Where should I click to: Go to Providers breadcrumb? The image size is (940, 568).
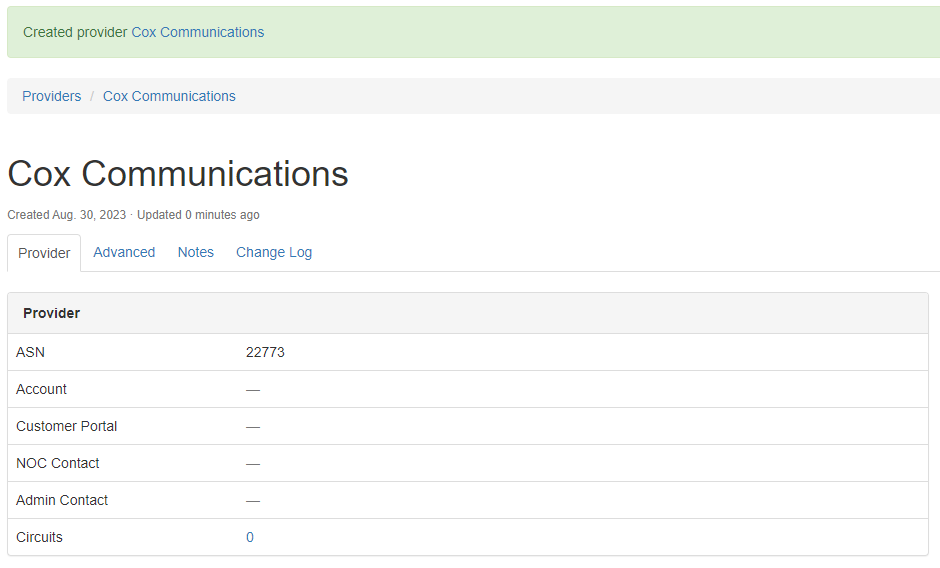tap(52, 96)
